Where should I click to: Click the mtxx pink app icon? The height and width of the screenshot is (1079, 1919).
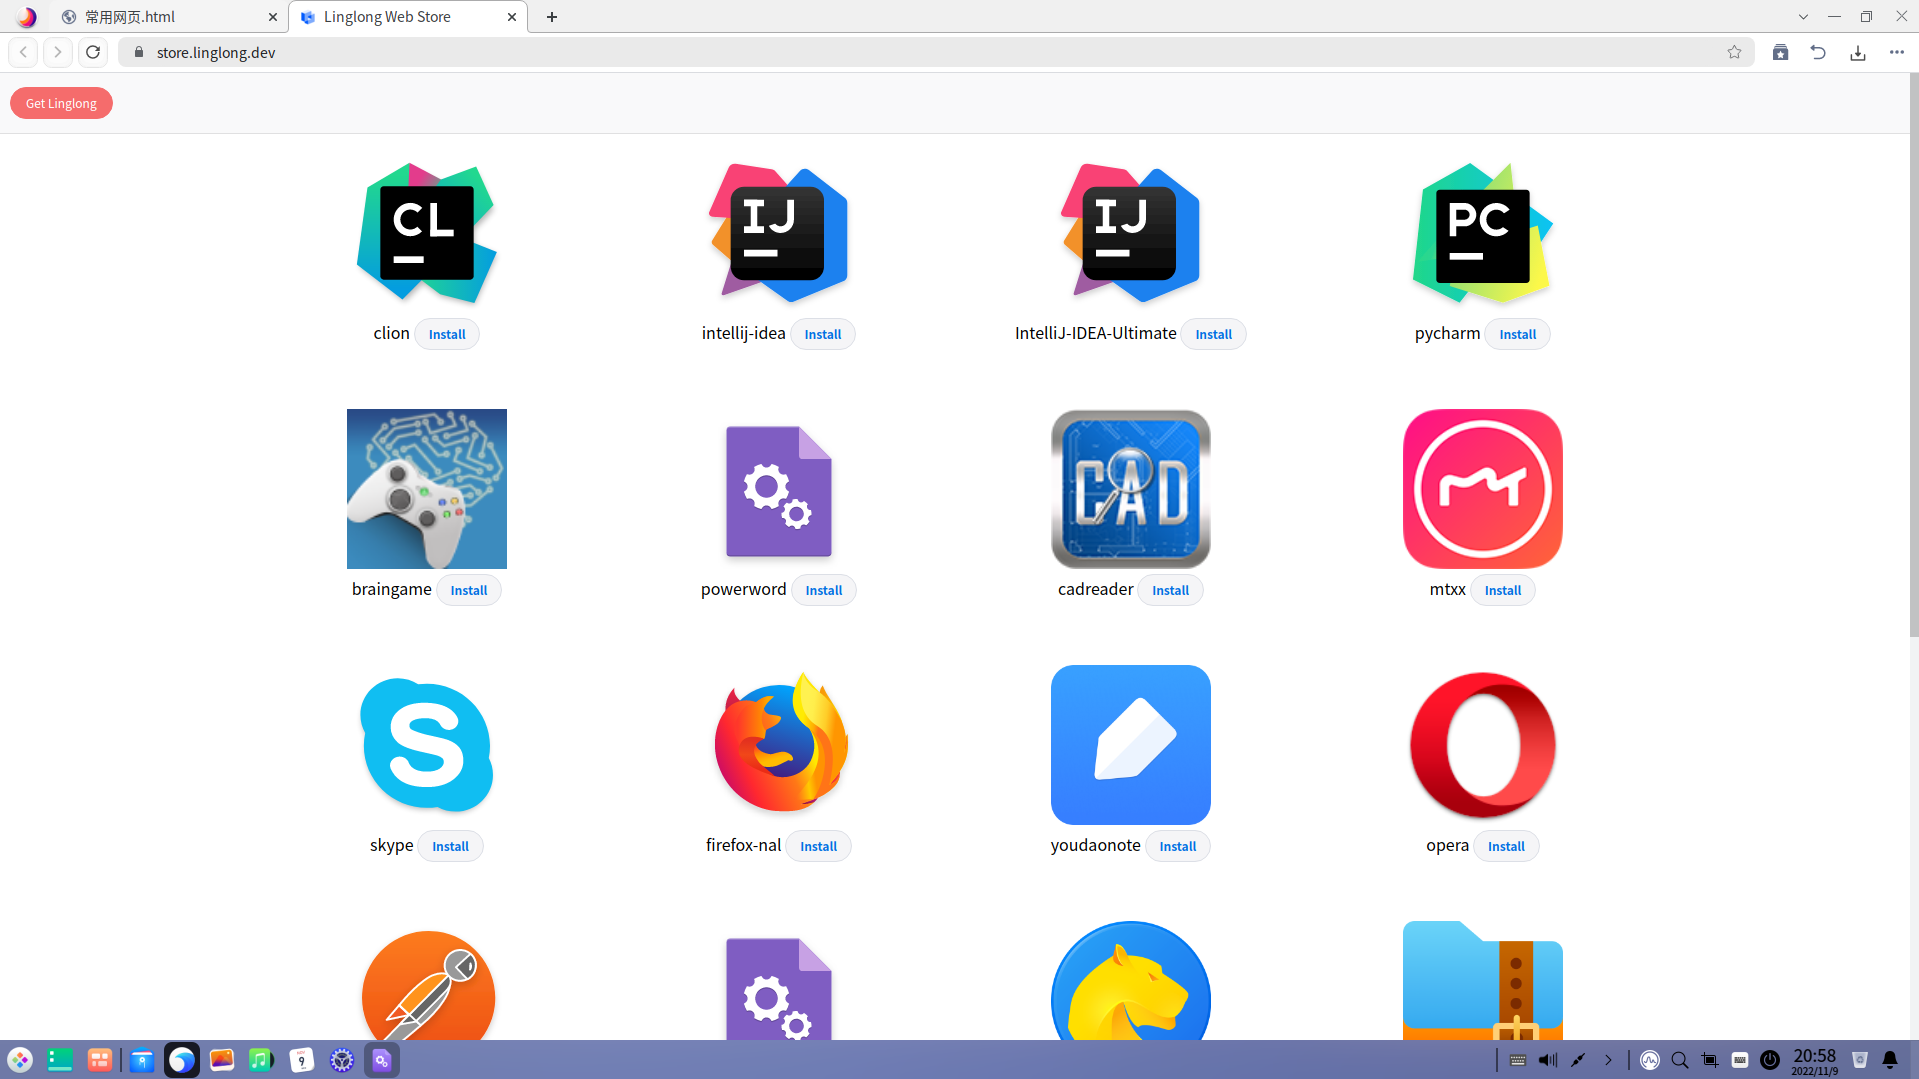tap(1483, 489)
